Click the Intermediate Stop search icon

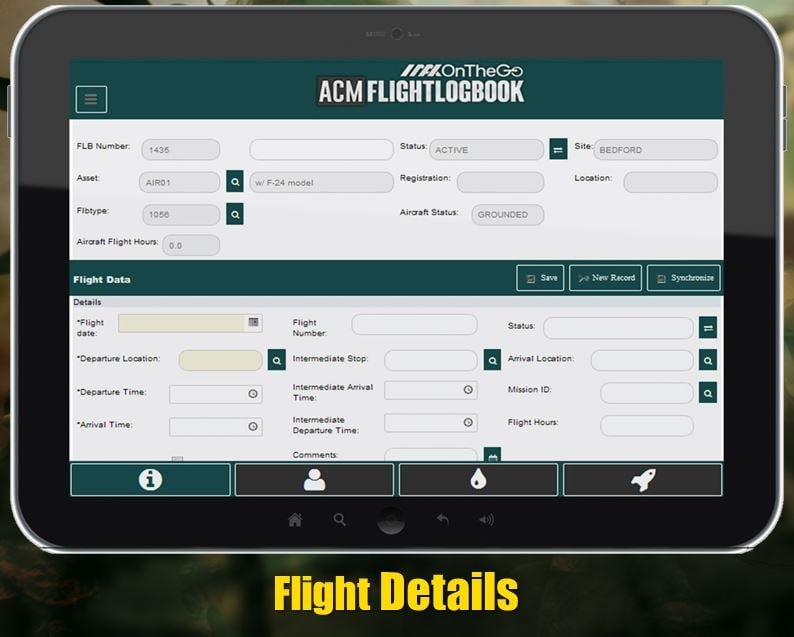pos(492,360)
